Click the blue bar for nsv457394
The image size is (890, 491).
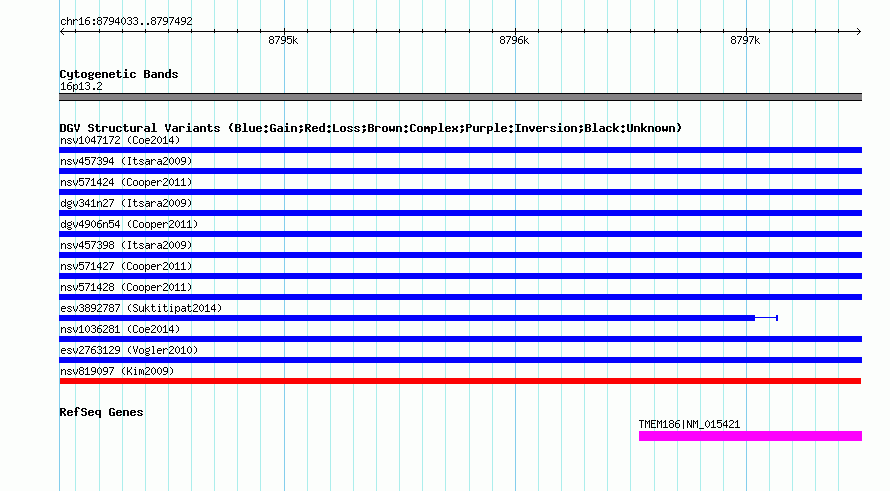click(x=460, y=171)
